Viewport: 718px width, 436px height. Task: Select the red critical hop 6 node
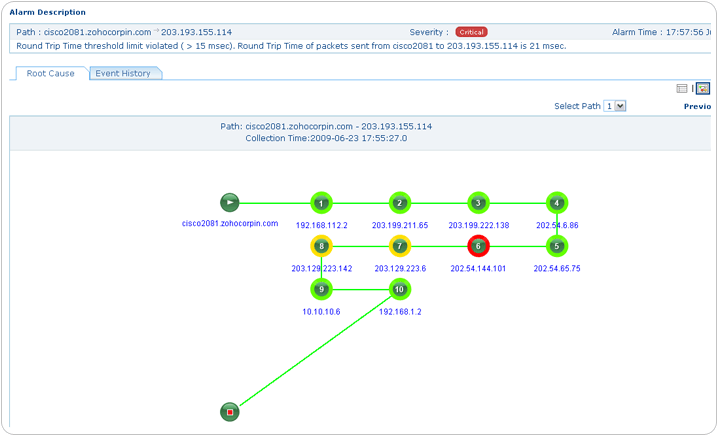point(478,246)
